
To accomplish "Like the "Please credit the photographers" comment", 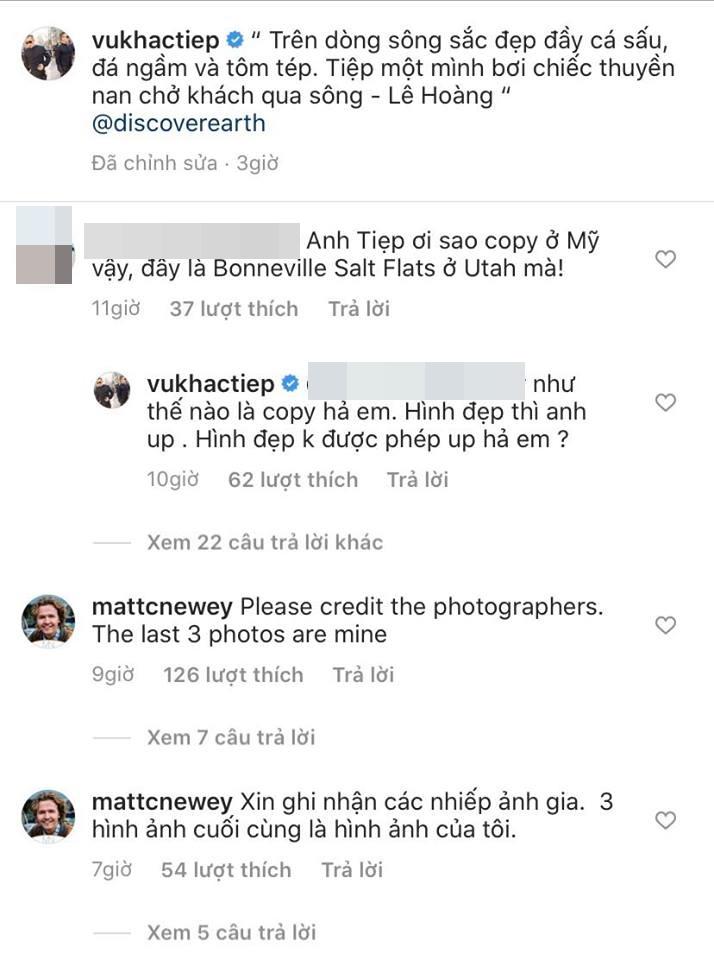I will pyautogui.click(x=665, y=625).
